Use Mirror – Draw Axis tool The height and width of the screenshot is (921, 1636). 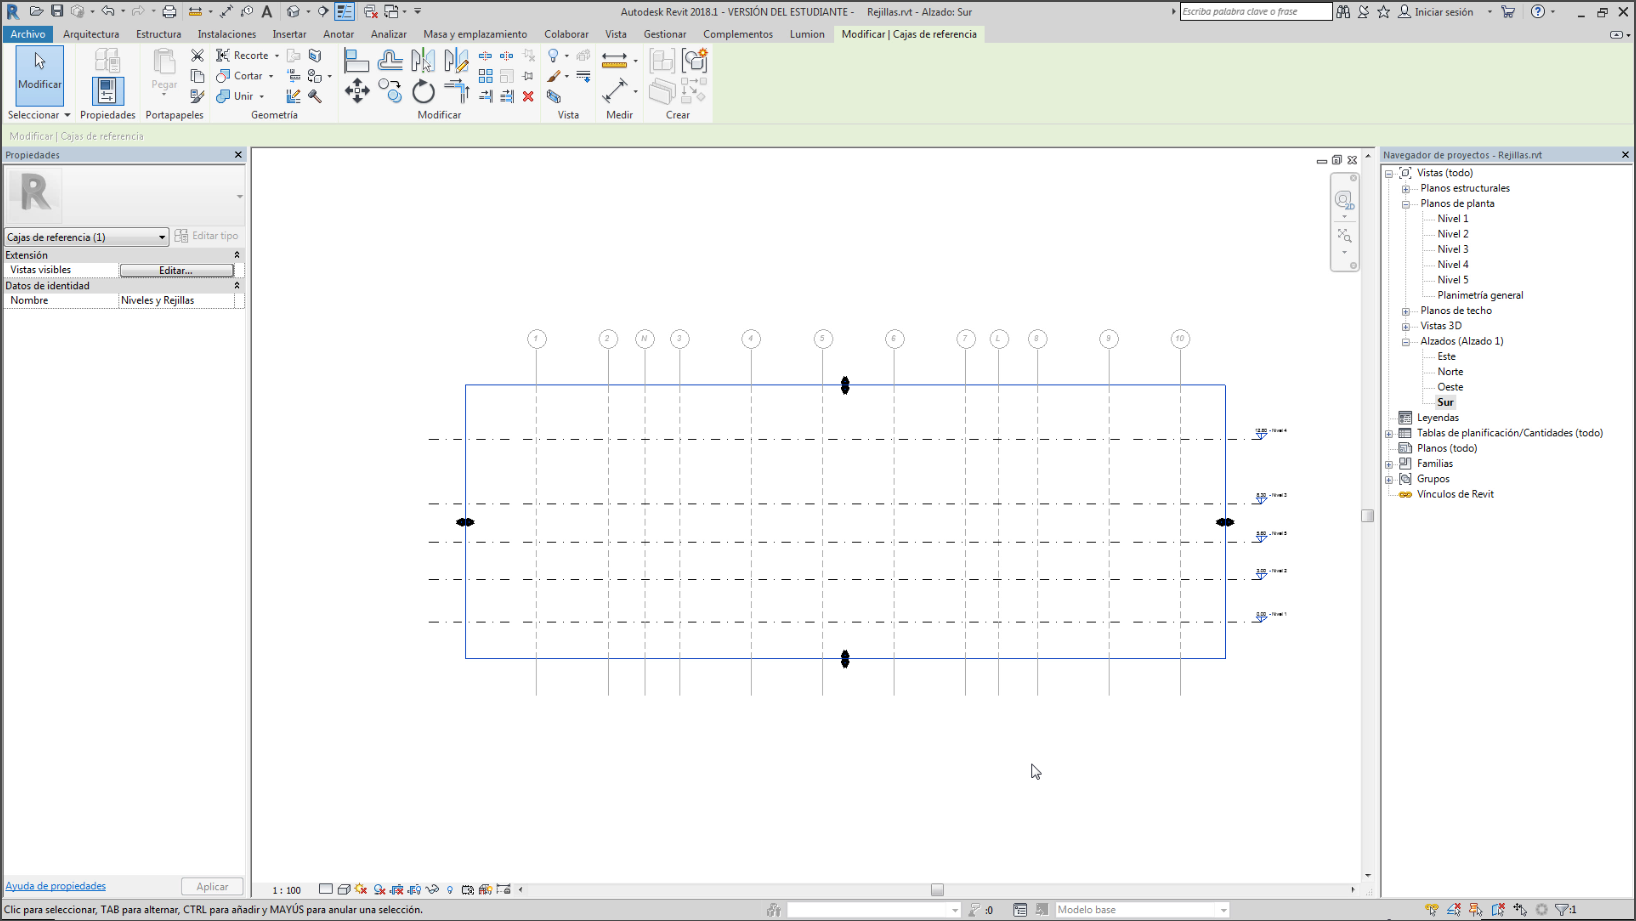457,61
